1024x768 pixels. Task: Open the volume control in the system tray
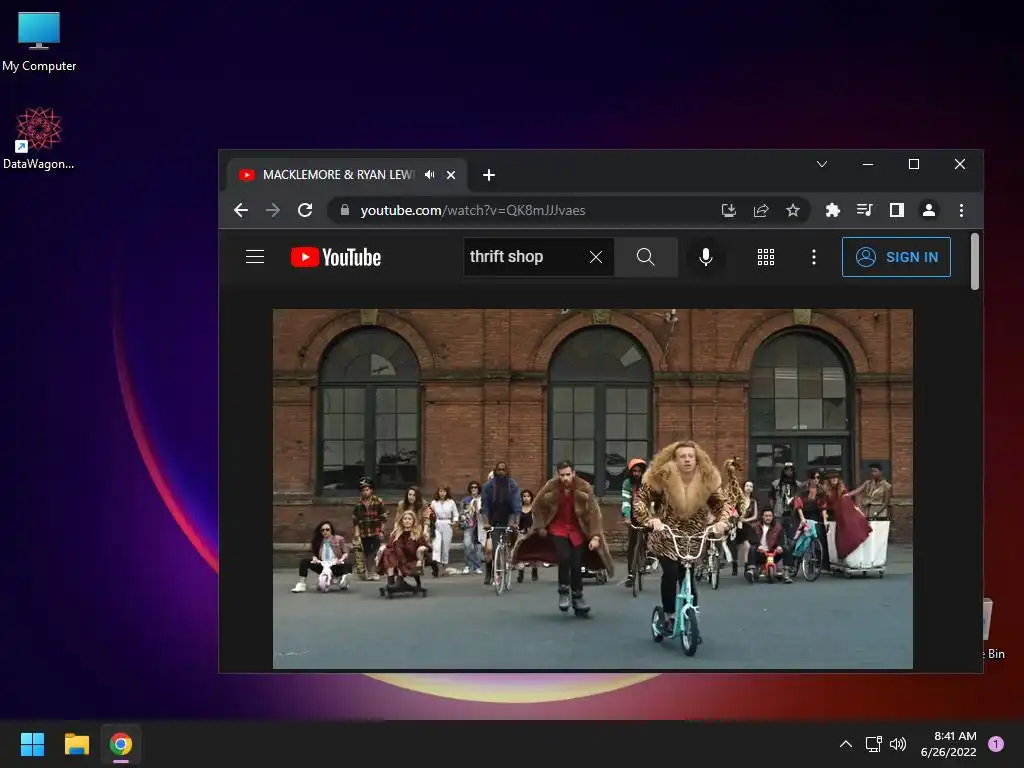(898, 744)
